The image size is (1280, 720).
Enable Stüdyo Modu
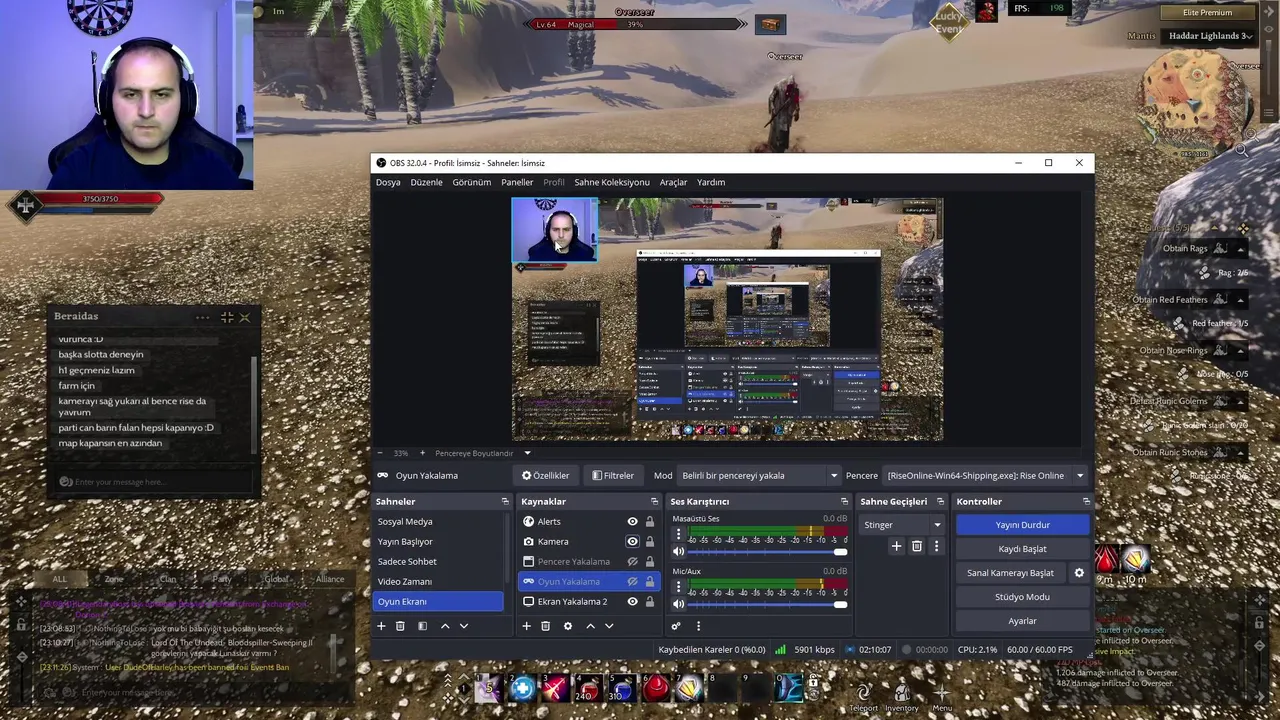pyautogui.click(x=1022, y=597)
